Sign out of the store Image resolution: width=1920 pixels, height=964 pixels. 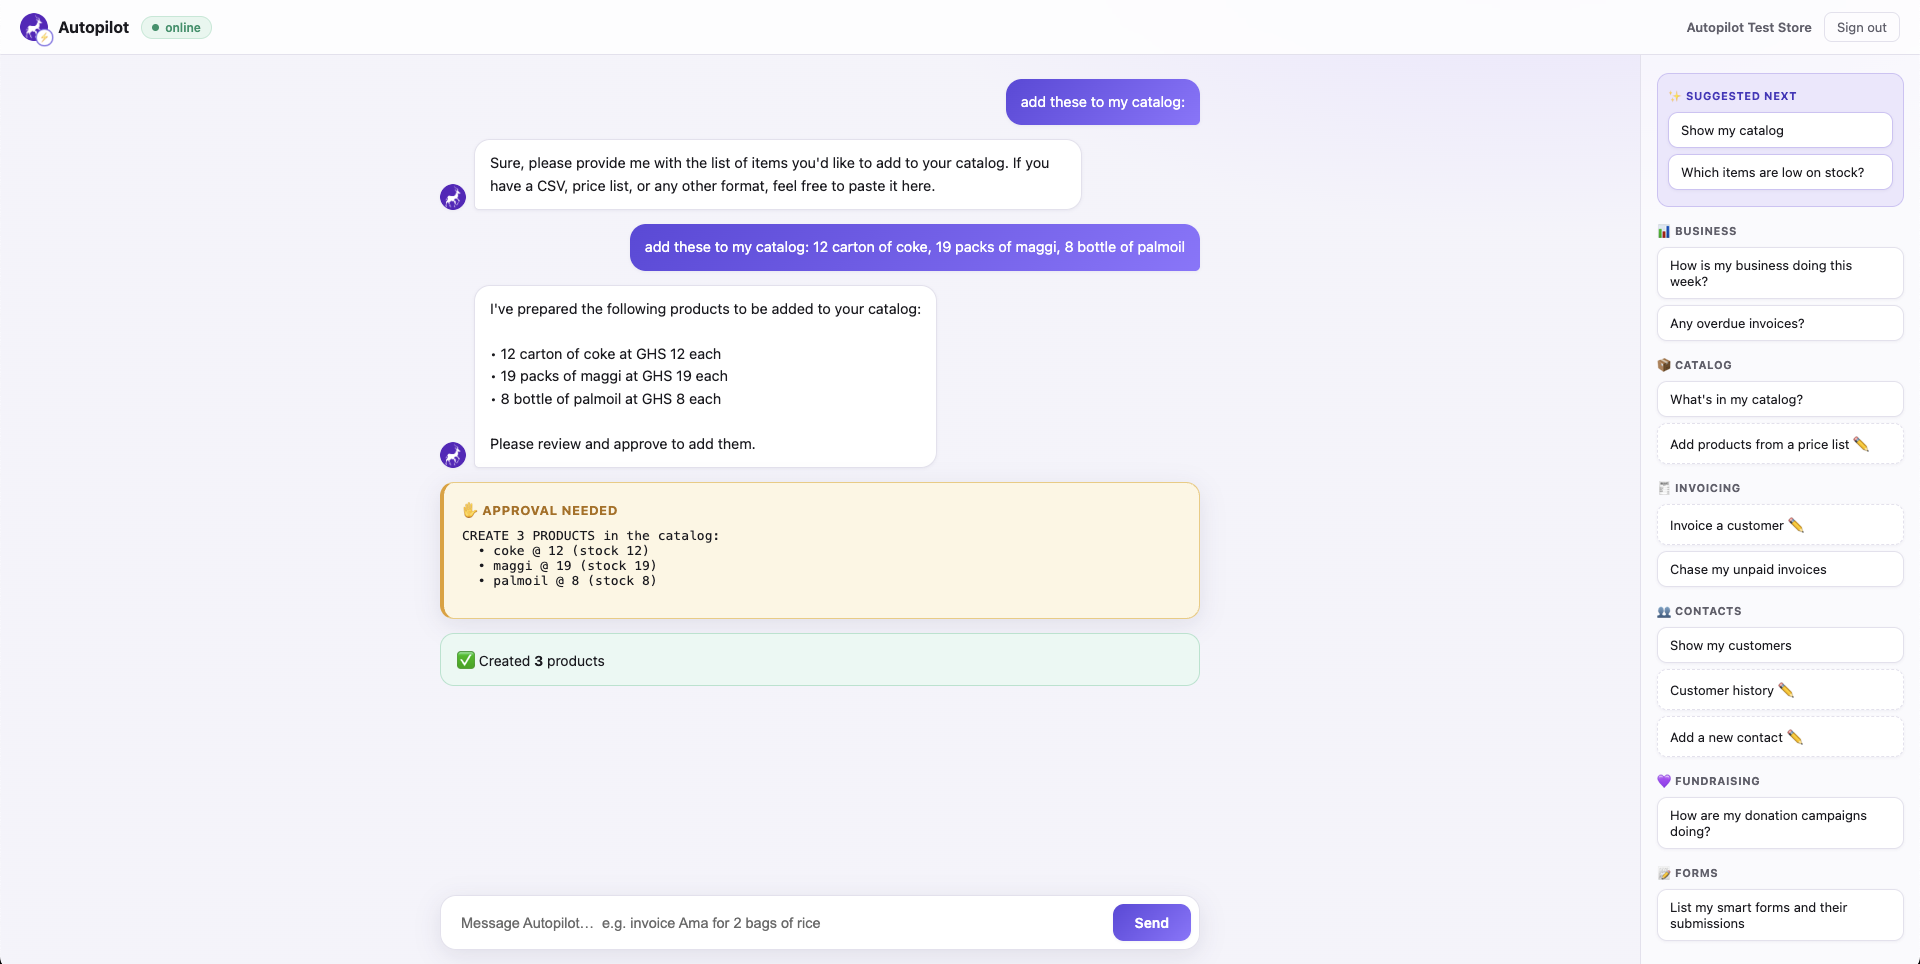[x=1861, y=28]
